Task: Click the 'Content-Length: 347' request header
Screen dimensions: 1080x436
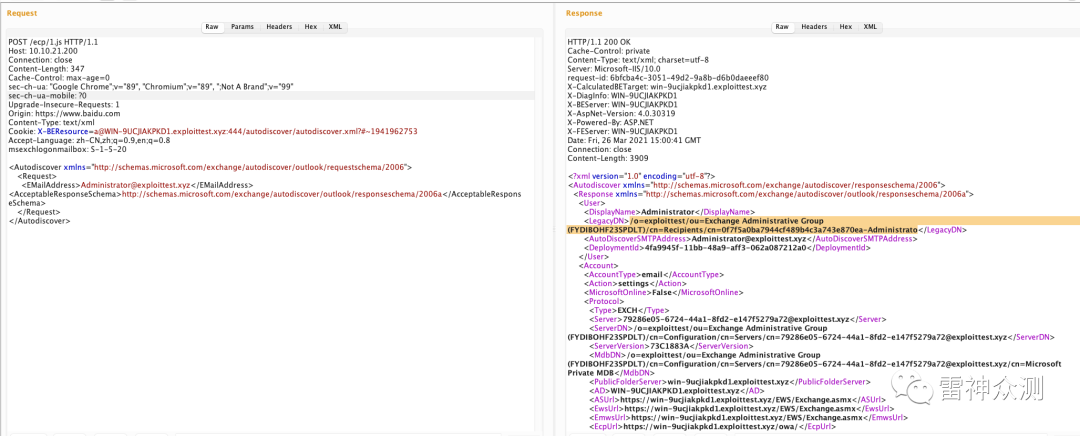Action: [46, 69]
